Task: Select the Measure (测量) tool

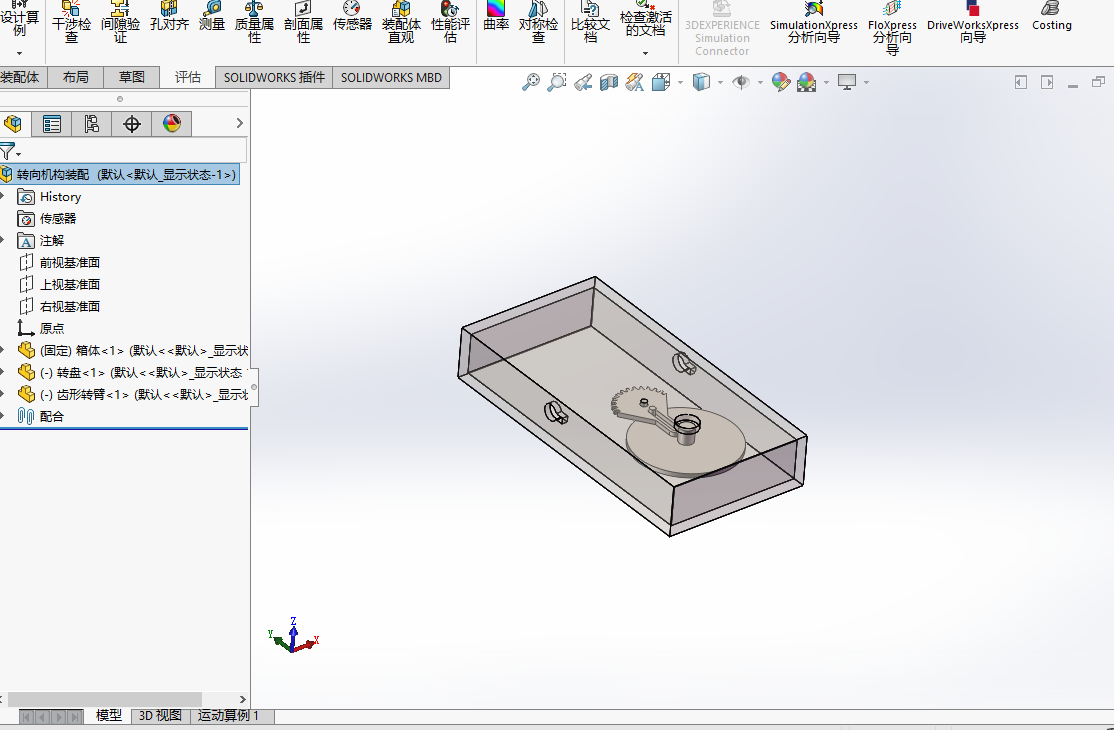Action: (x=212, y=17)
